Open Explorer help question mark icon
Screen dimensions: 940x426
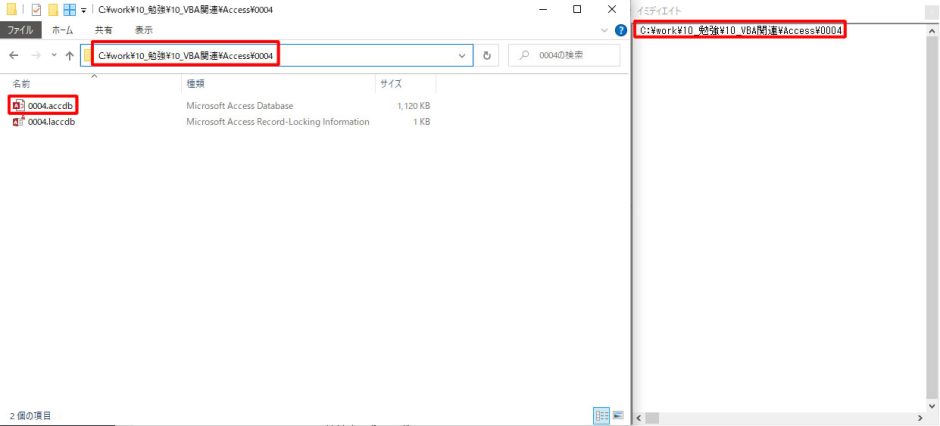pos(620,30)
